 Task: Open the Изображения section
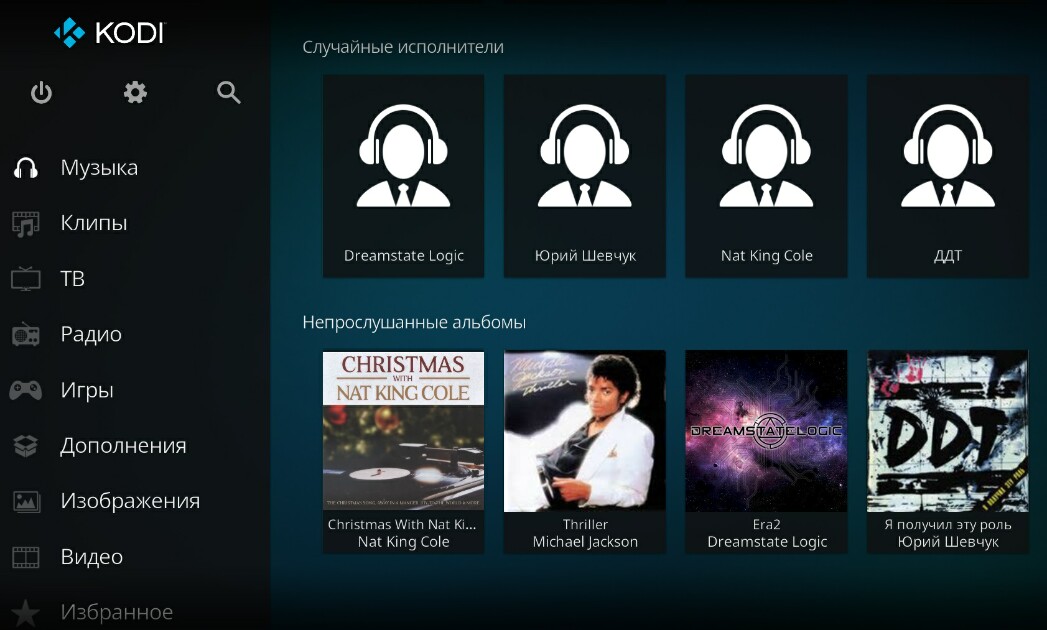coord(130,501)
